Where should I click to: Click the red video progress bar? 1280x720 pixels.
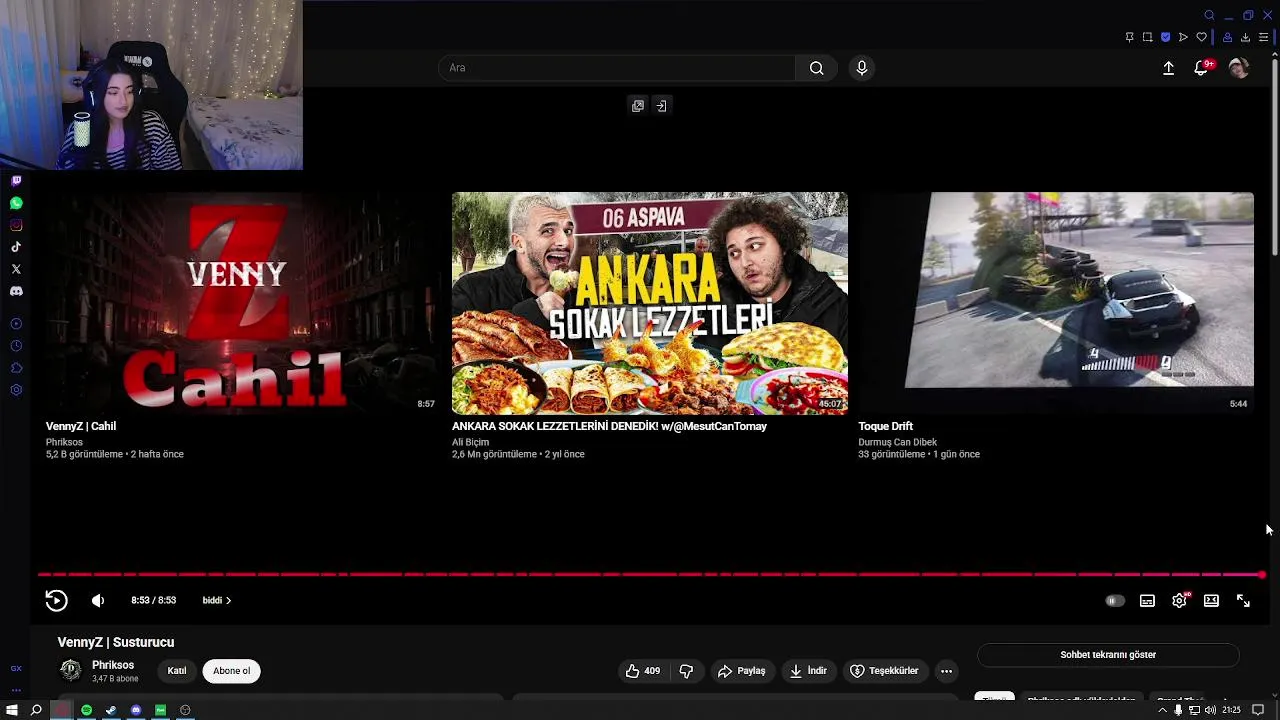(650, 575)
